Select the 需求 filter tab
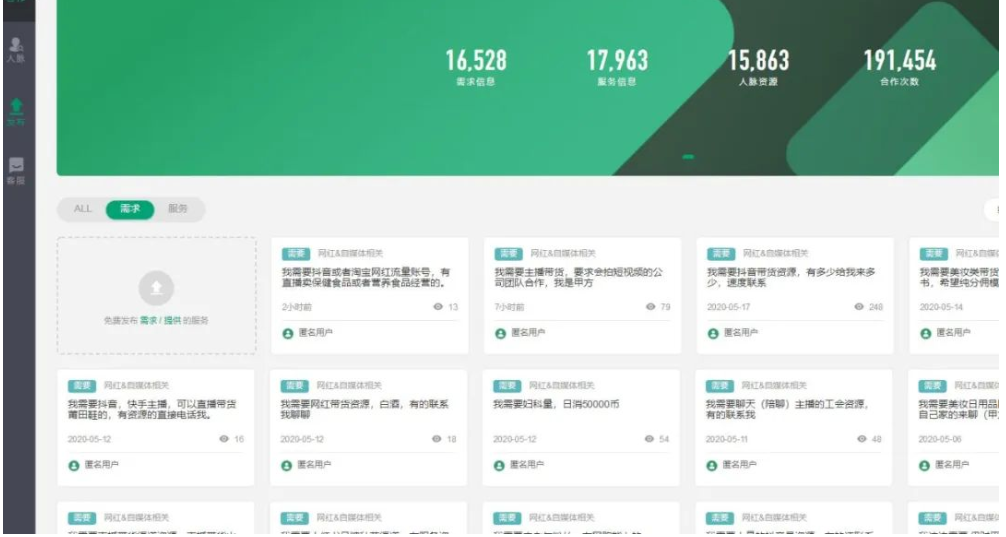The width and height of the screenshot is (1006, 537). (130, 209)
